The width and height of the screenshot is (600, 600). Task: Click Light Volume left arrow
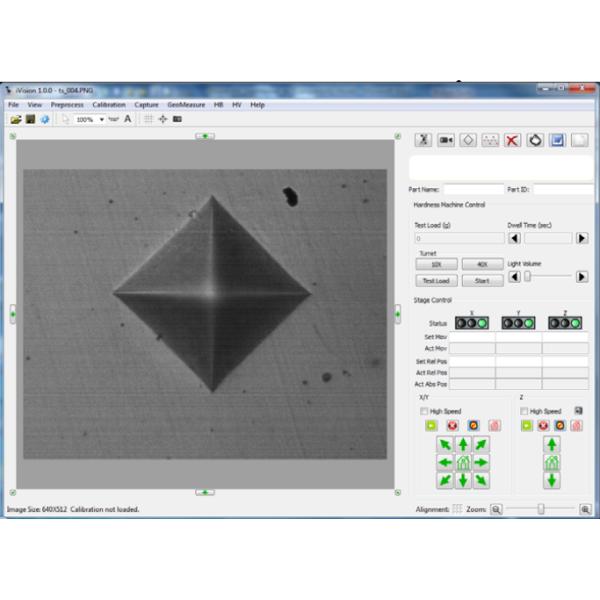click(x=515, y=276)
